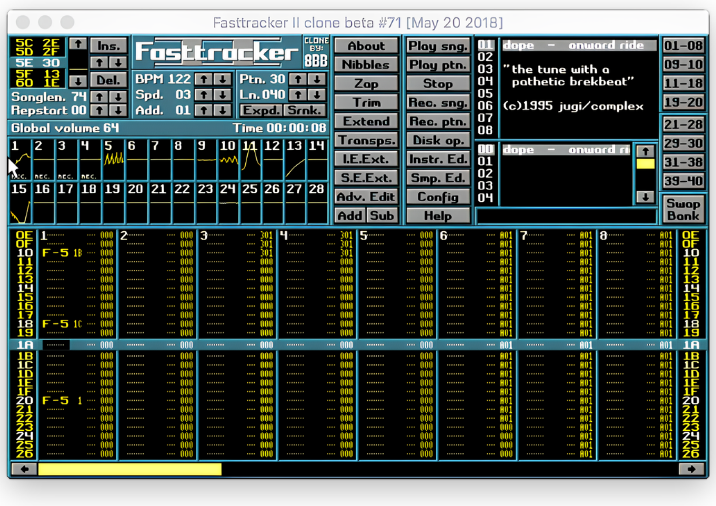Screen dimensions: 716x506
Task: Record pattern with Rec. ptn.
Action: tap(438, 121)
